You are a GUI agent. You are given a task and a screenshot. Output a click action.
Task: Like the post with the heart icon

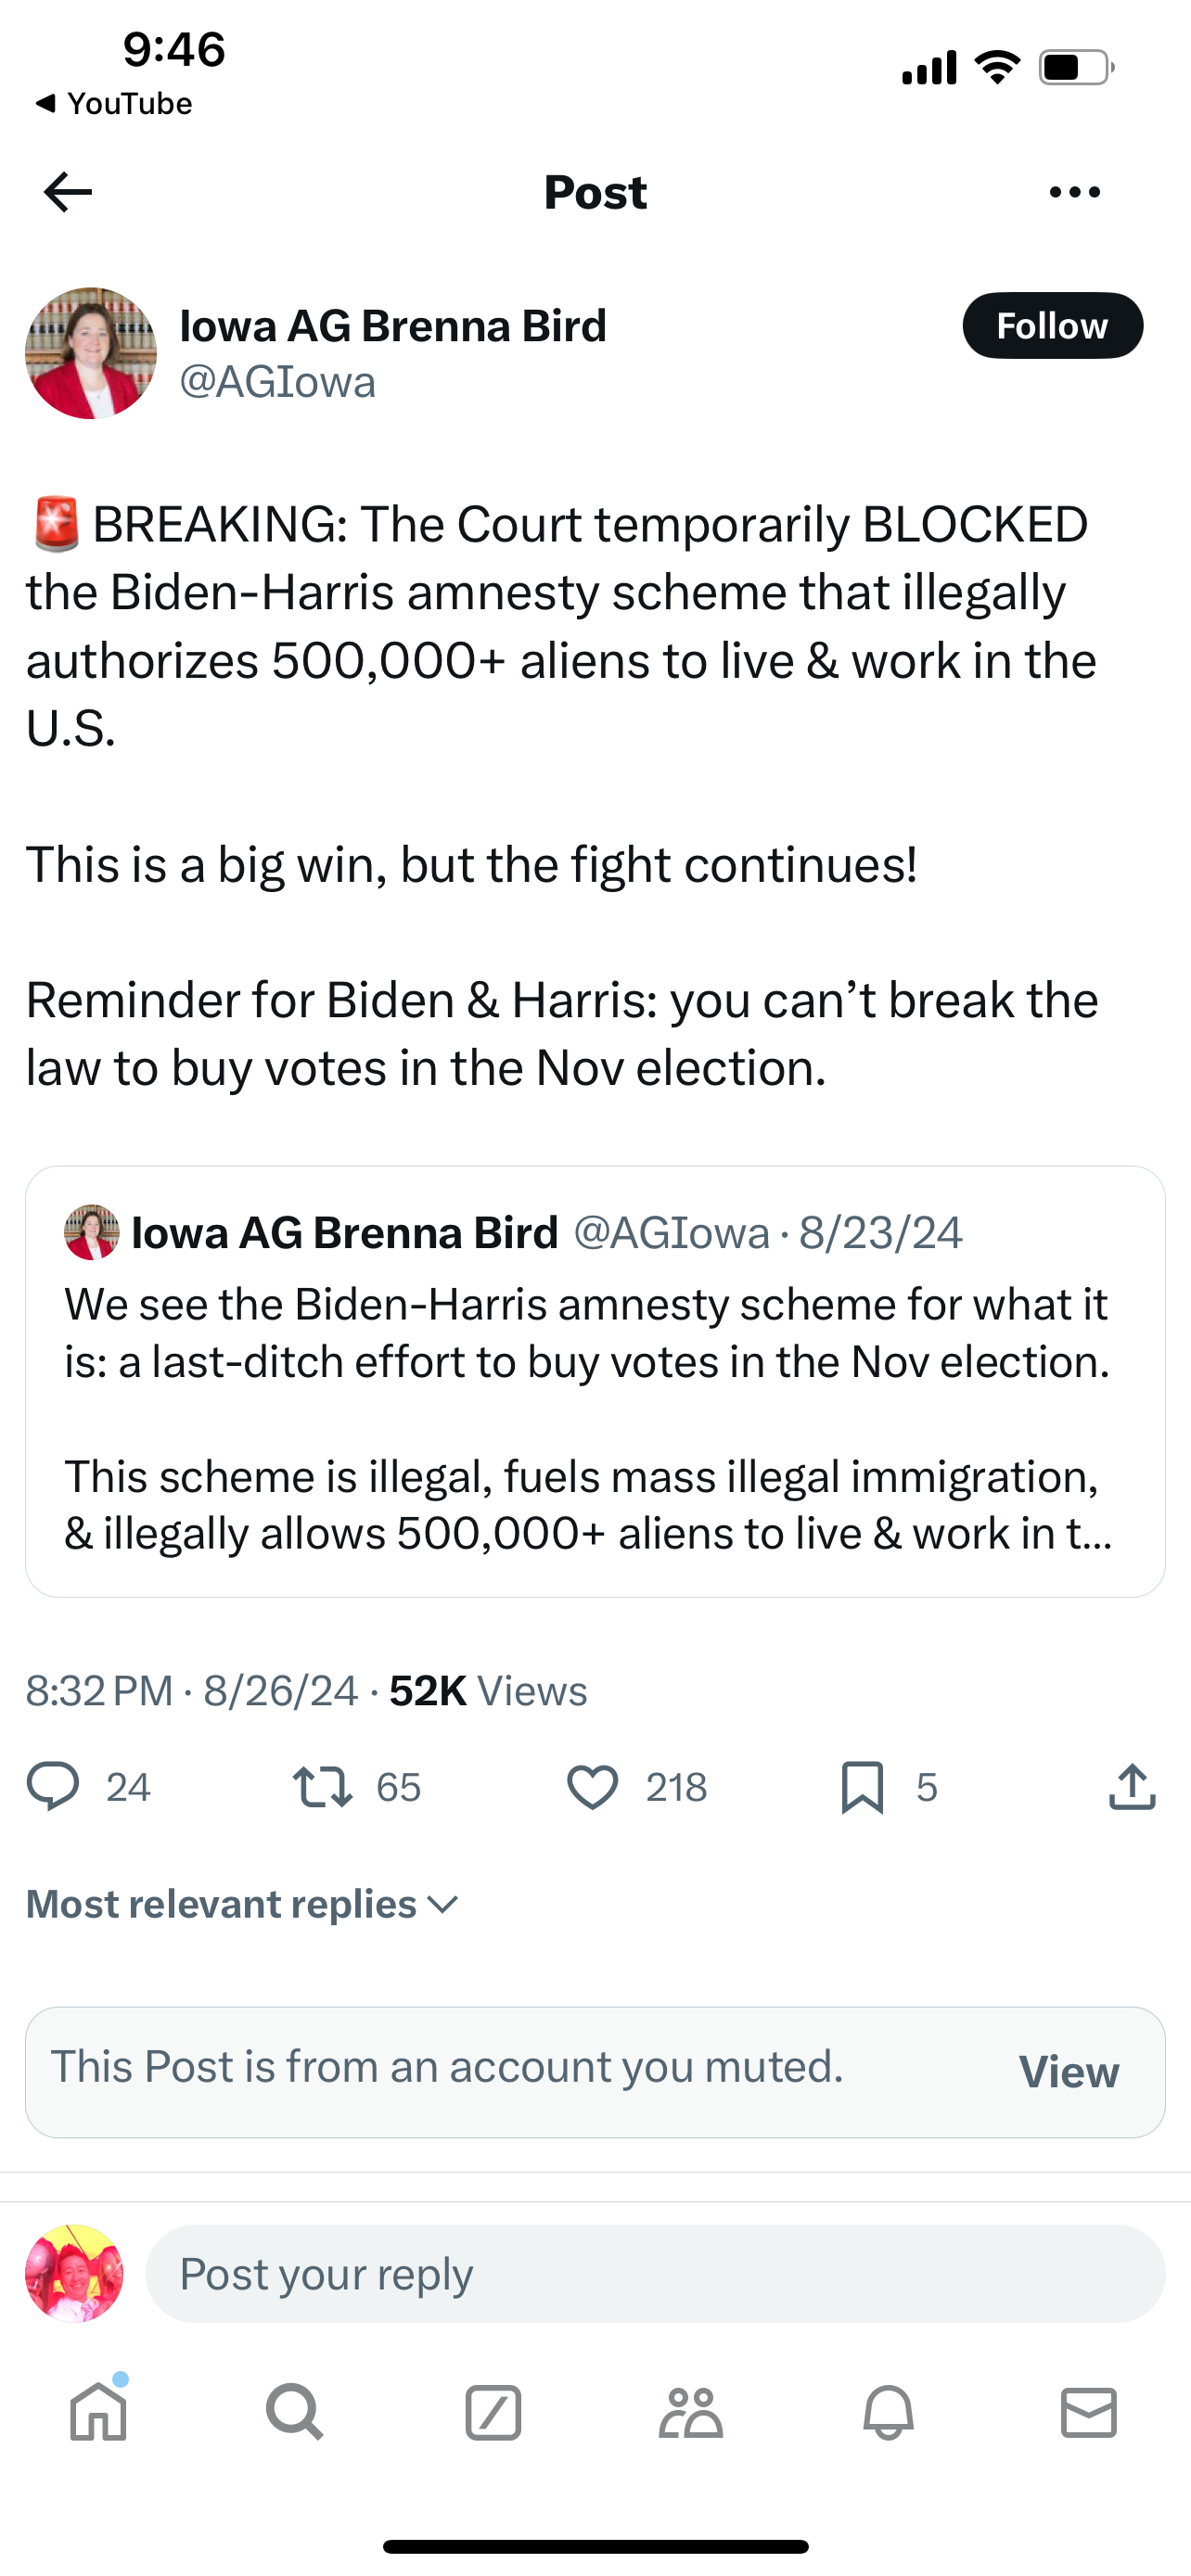[x=593, y=1787]
